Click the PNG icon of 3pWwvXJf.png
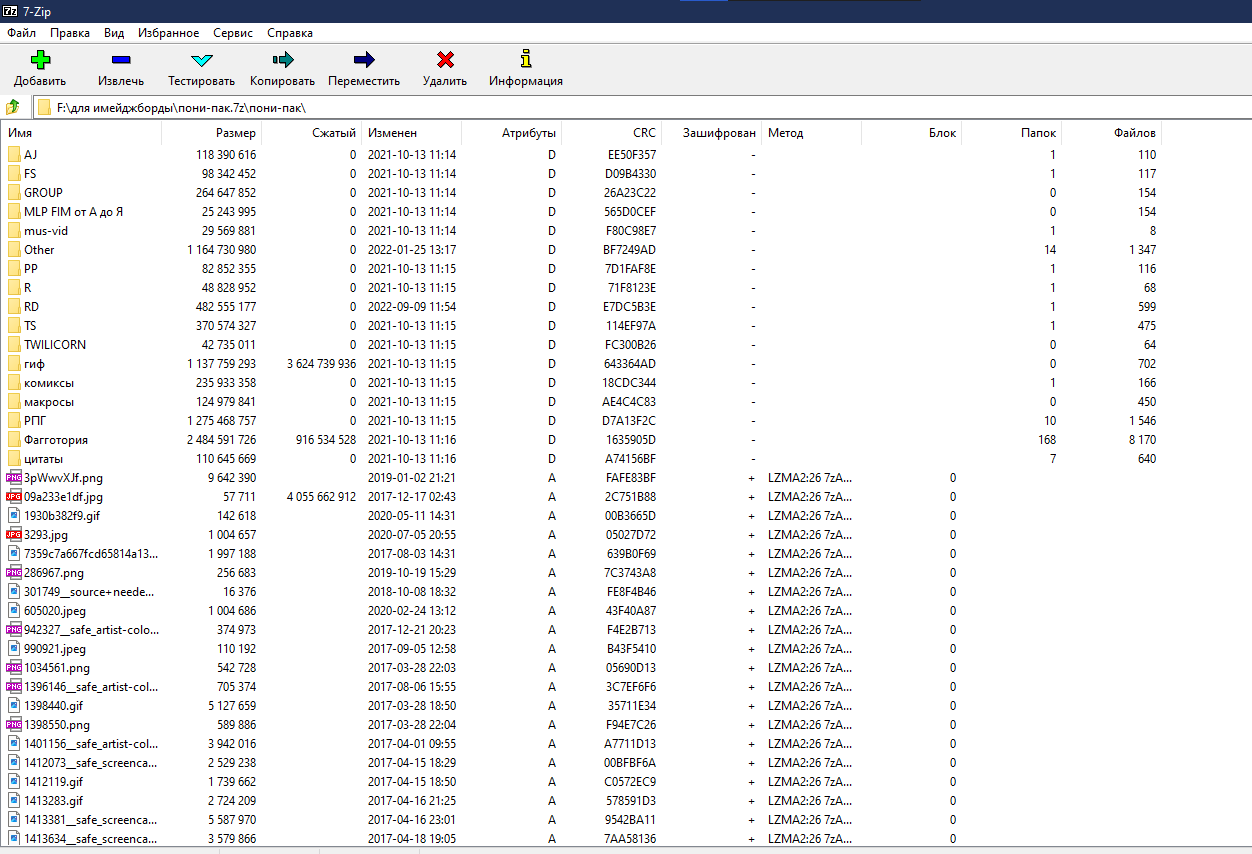1252x854 pixels. point(14,478)
